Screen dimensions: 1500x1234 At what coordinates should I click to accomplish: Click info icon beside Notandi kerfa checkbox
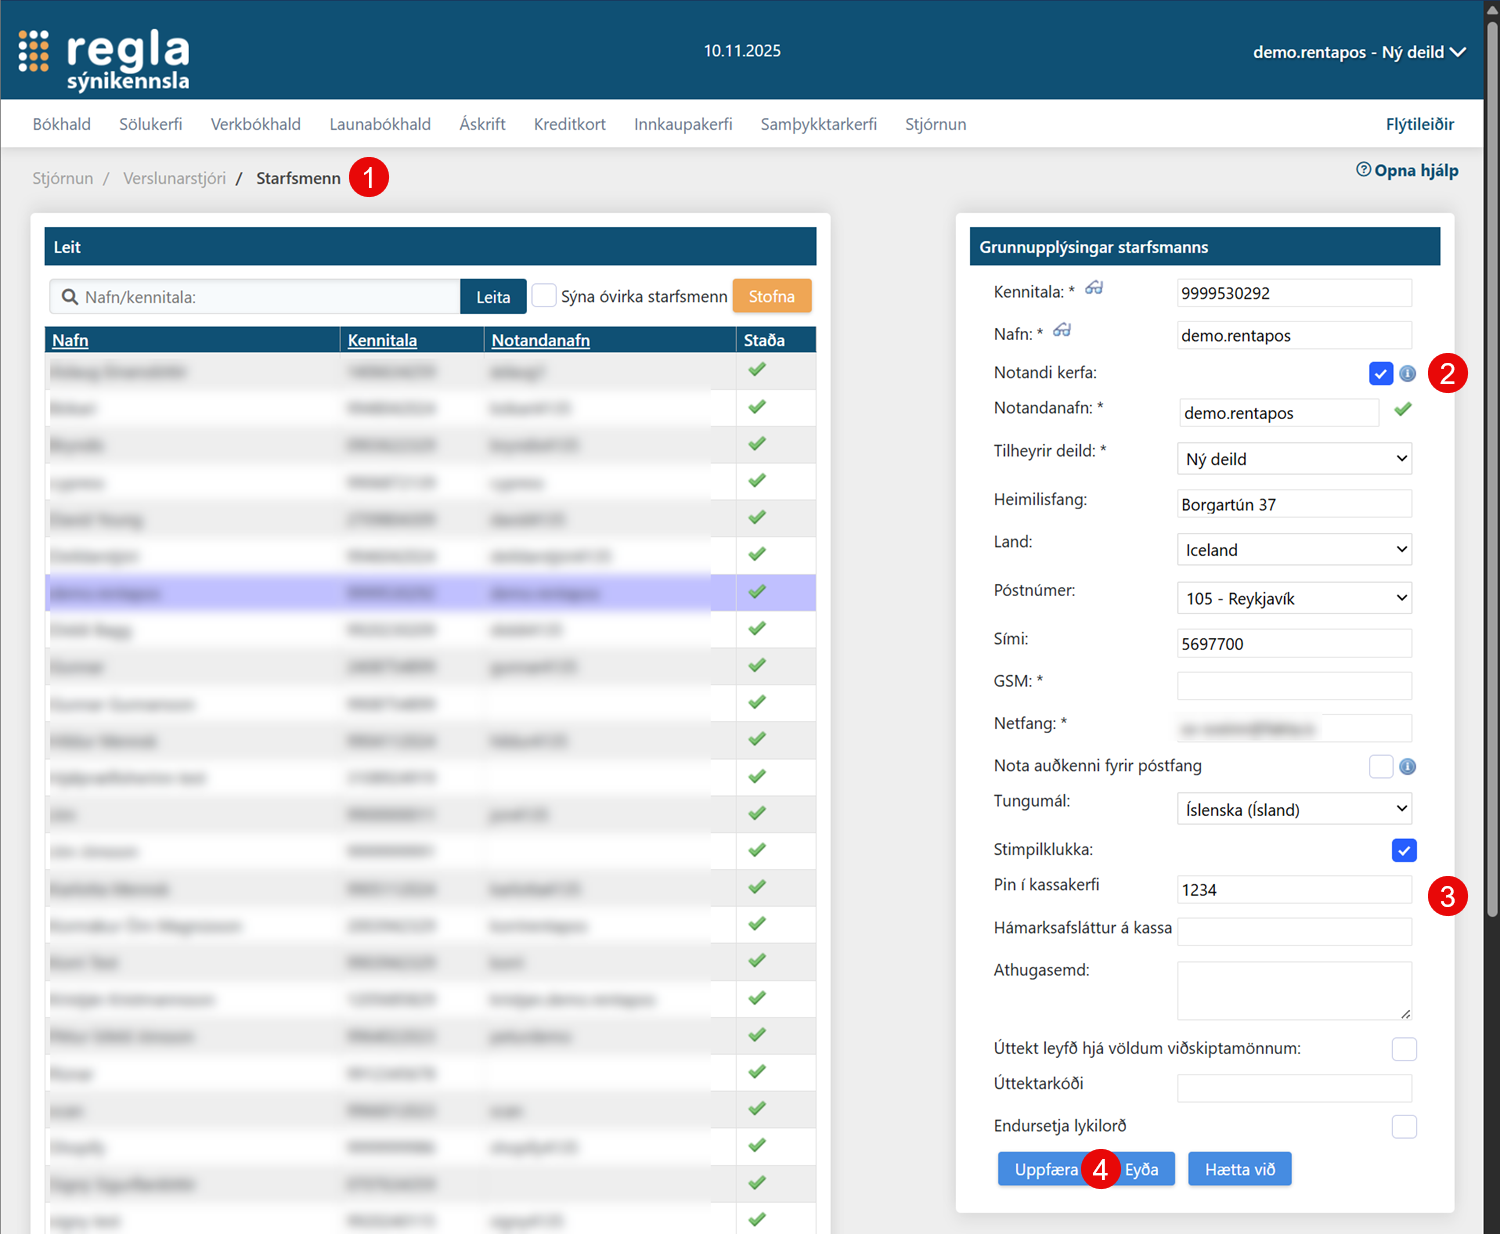pos(1407,373)
